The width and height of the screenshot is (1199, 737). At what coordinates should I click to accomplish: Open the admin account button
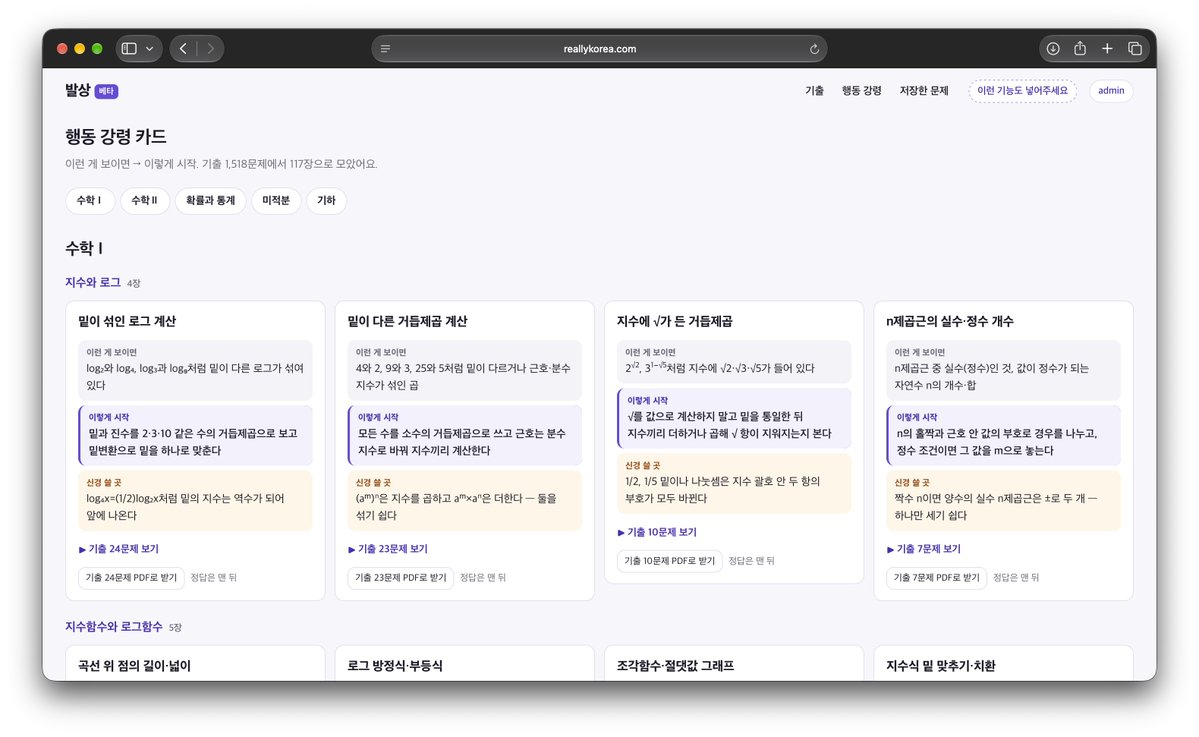(x=1111, y=91)
